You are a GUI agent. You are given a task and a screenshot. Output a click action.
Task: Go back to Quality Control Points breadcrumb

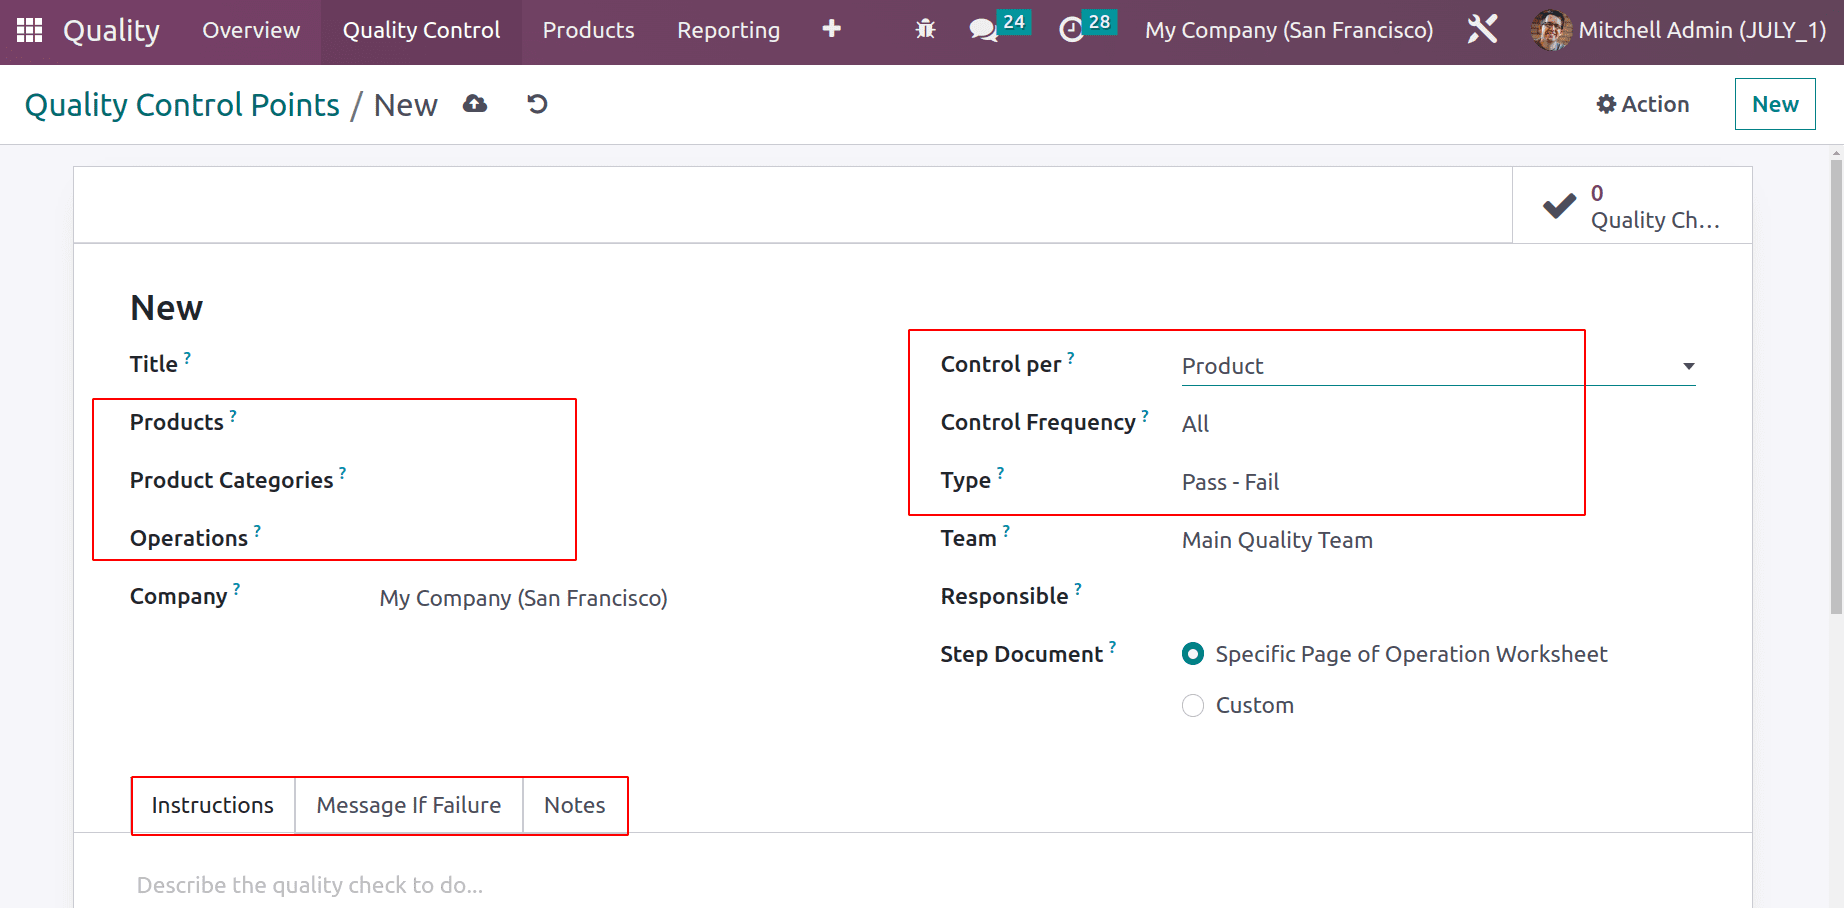[x=182, y=105]
